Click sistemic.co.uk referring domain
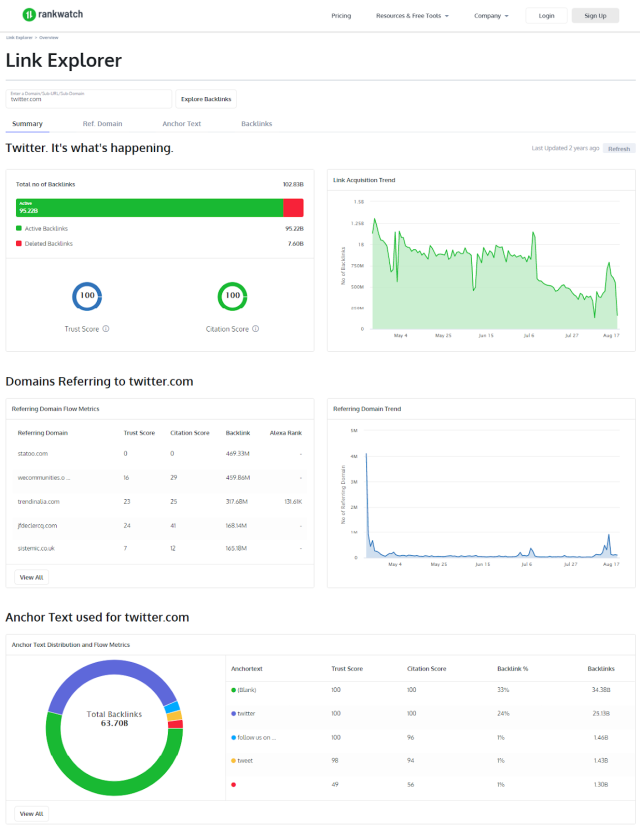 click(36, 548)
